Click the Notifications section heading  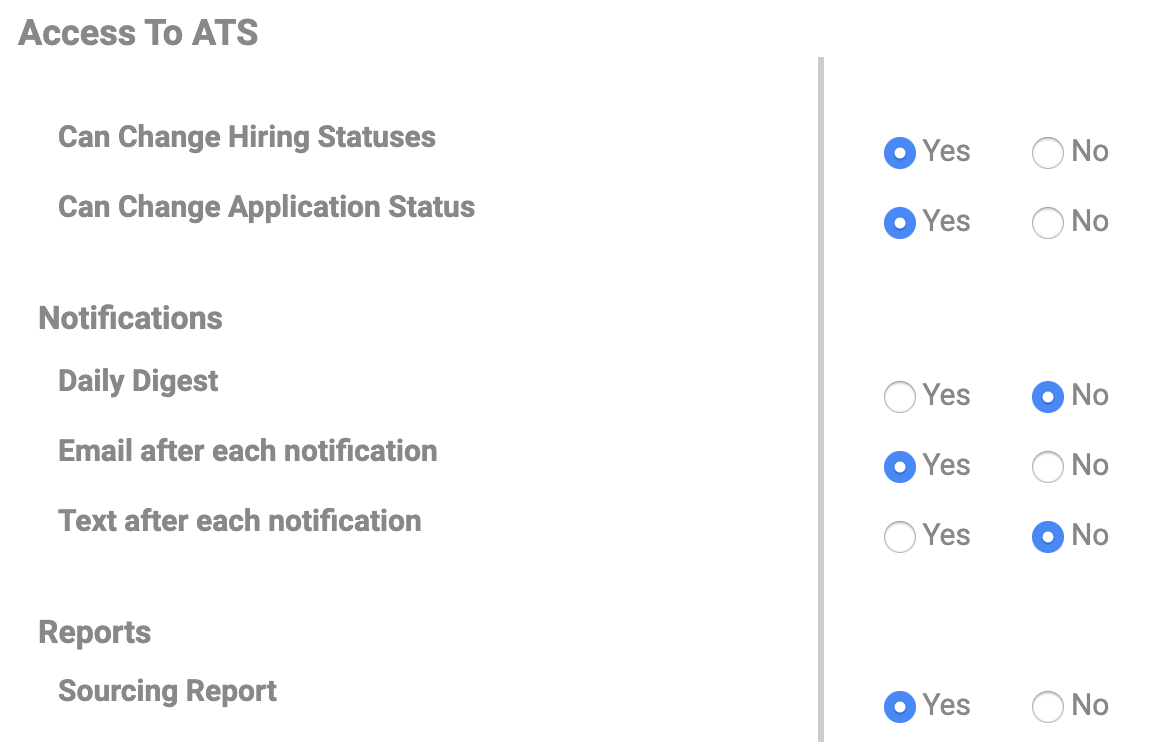(130, 318)
